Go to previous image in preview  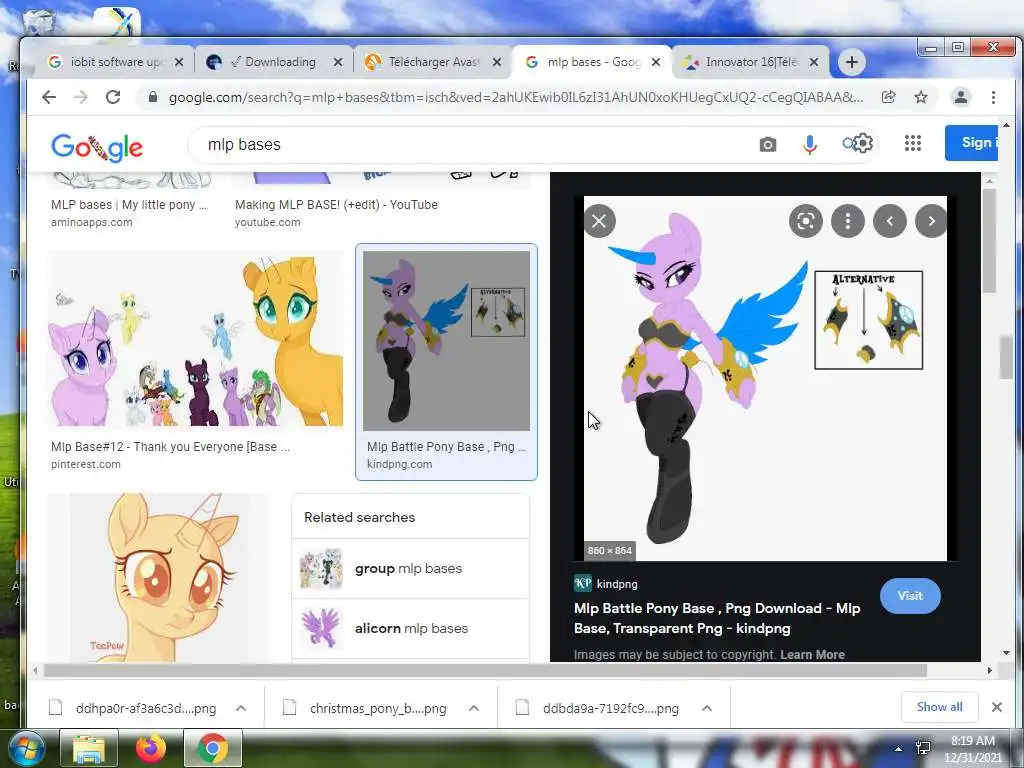889,221
